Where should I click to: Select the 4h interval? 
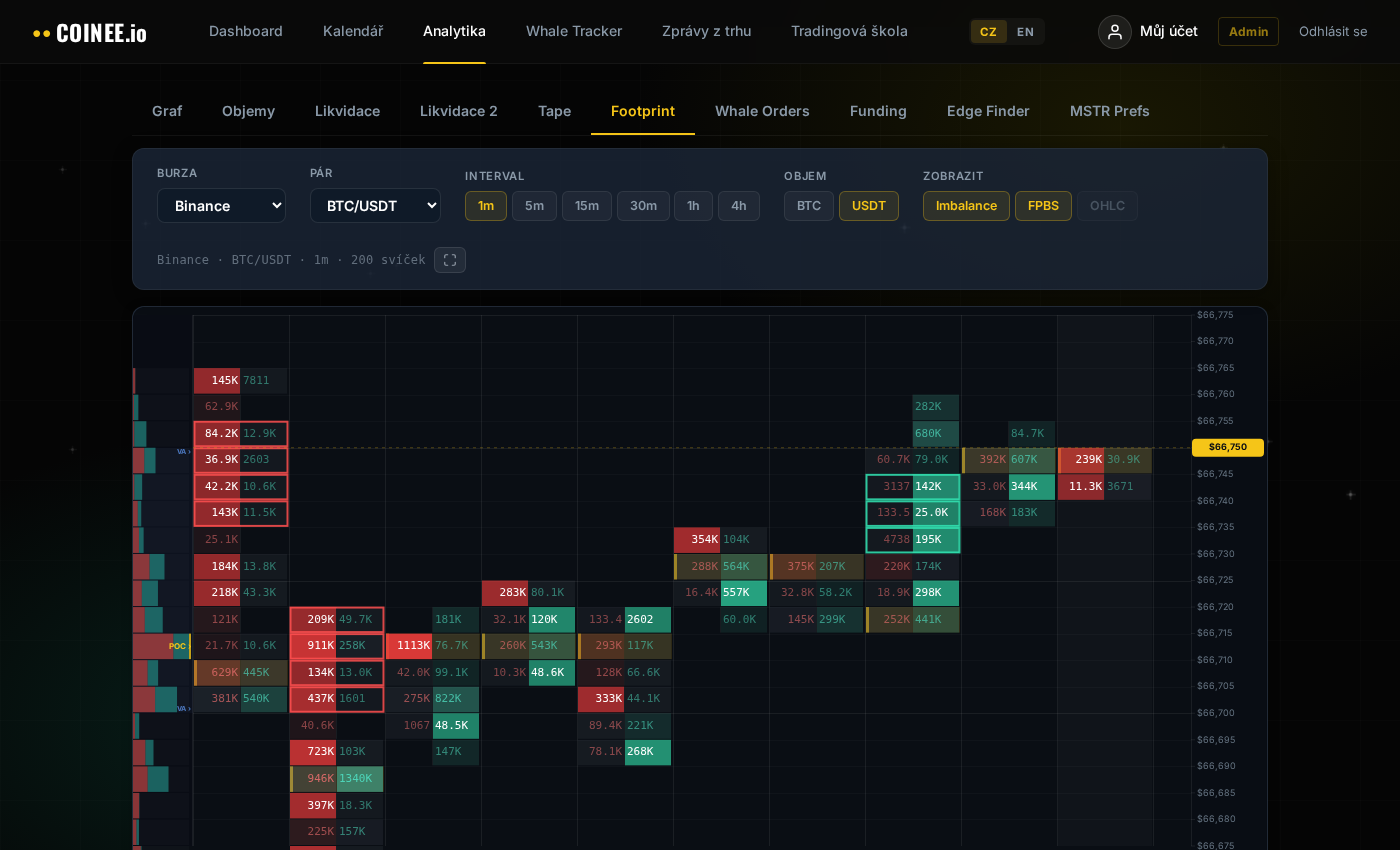point(739,205)
